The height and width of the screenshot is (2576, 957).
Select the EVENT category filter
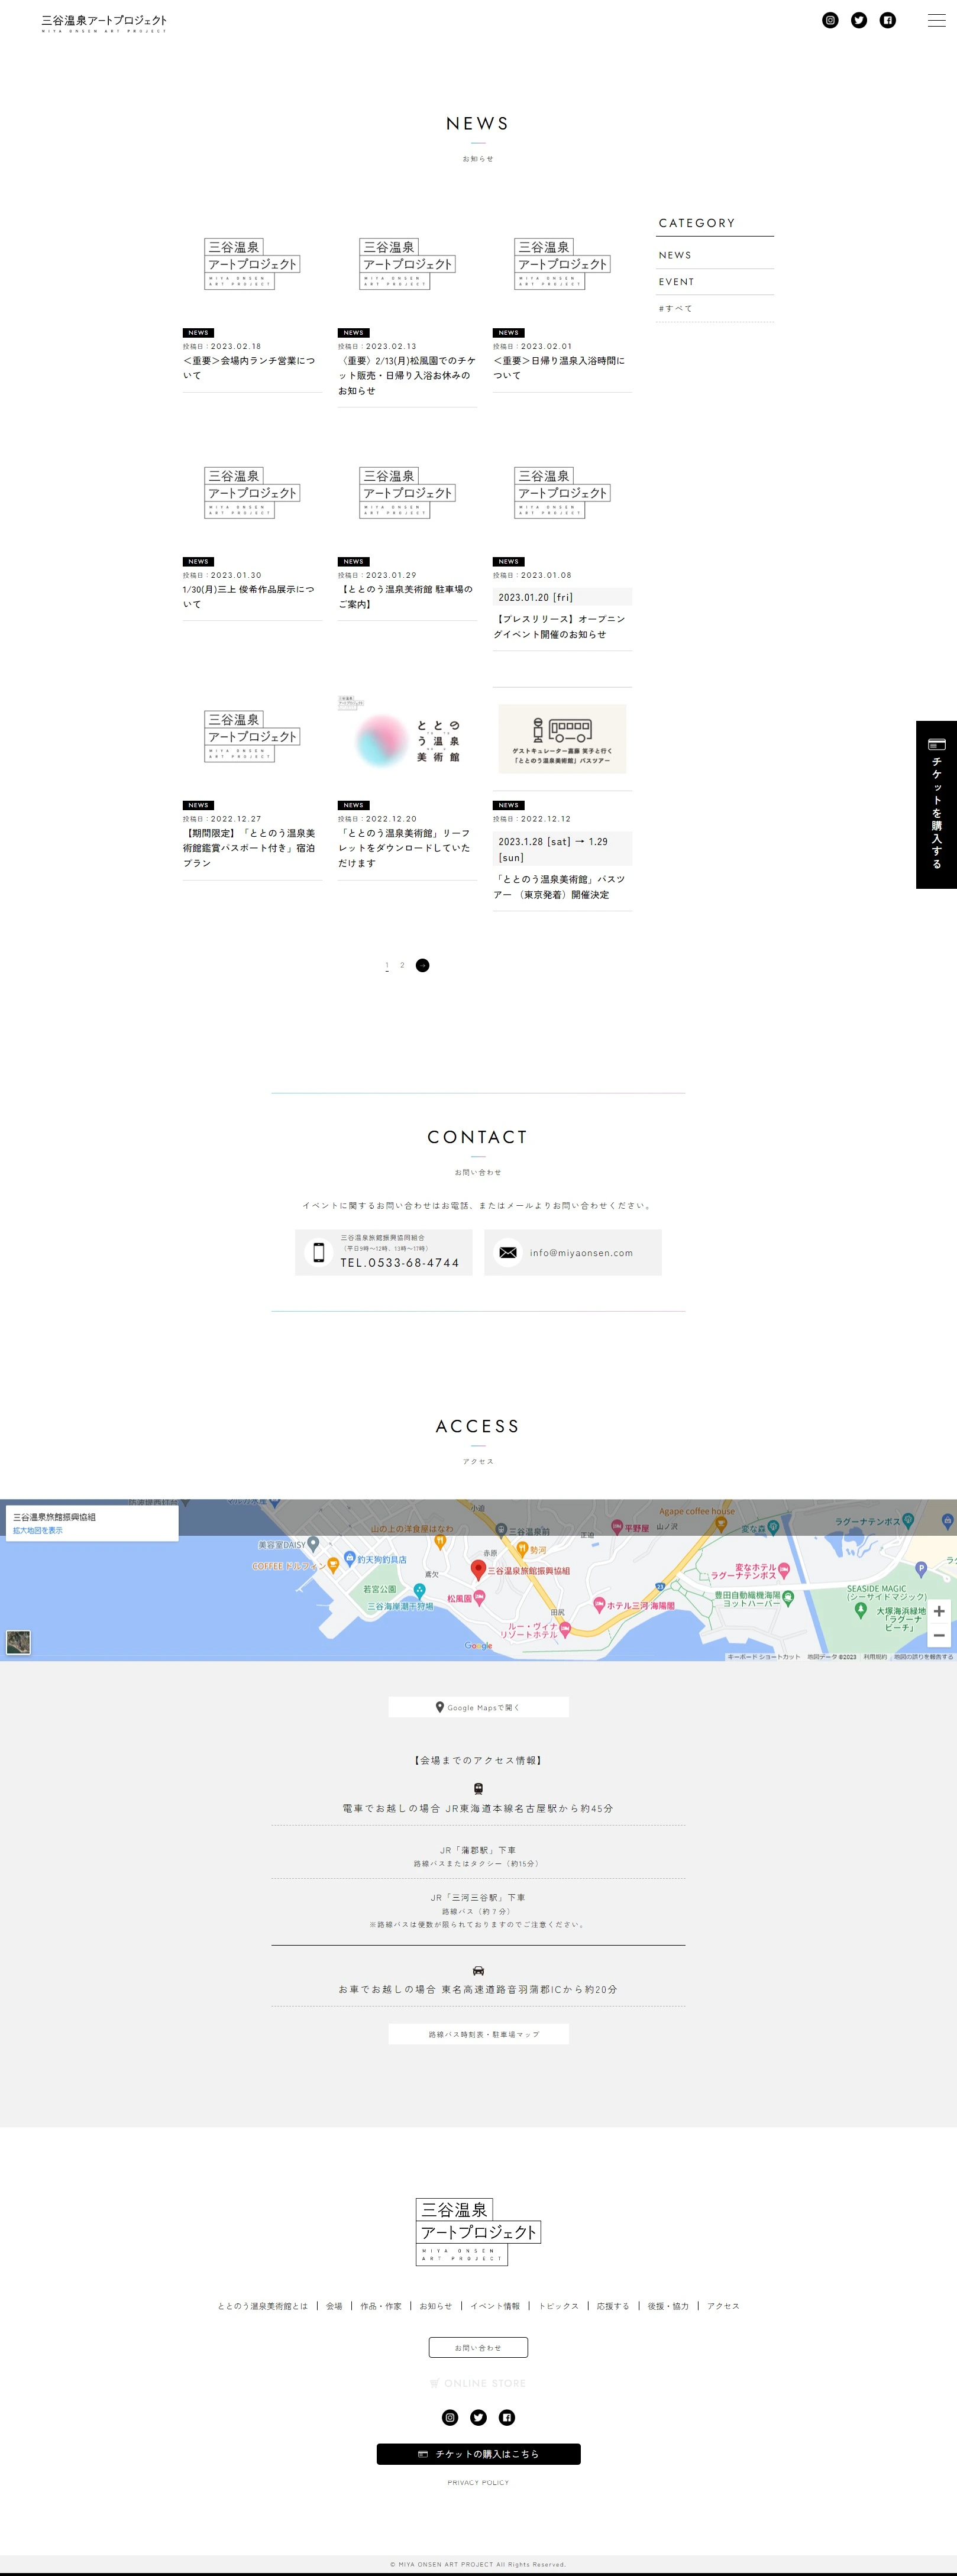pyautogui.click(x=676, y=282)
